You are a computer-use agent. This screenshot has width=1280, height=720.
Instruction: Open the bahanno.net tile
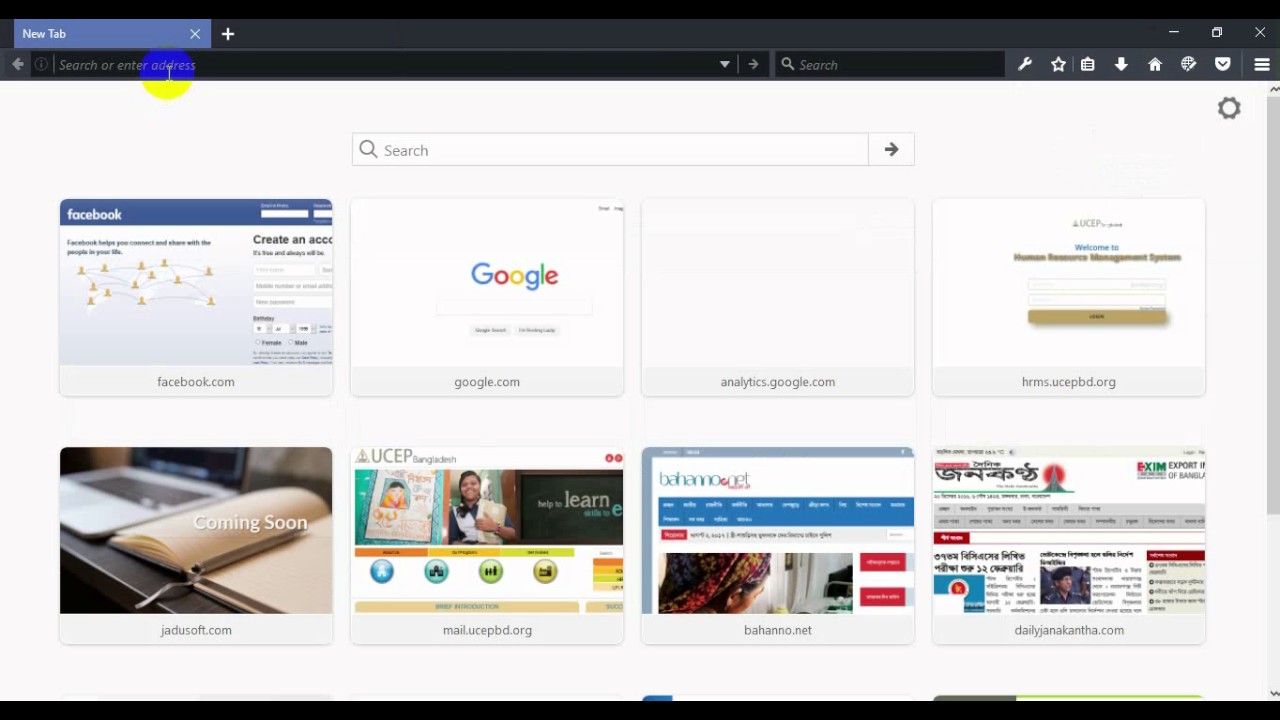click(778, 546)
